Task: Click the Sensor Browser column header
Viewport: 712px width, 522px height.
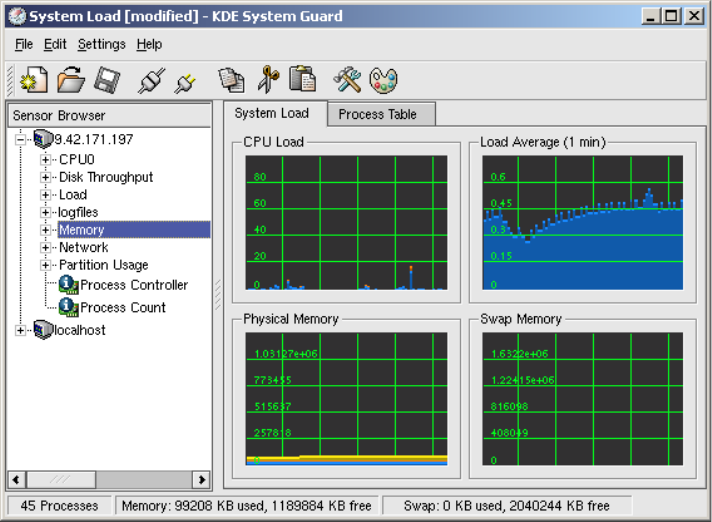Action: coord(108,116)
